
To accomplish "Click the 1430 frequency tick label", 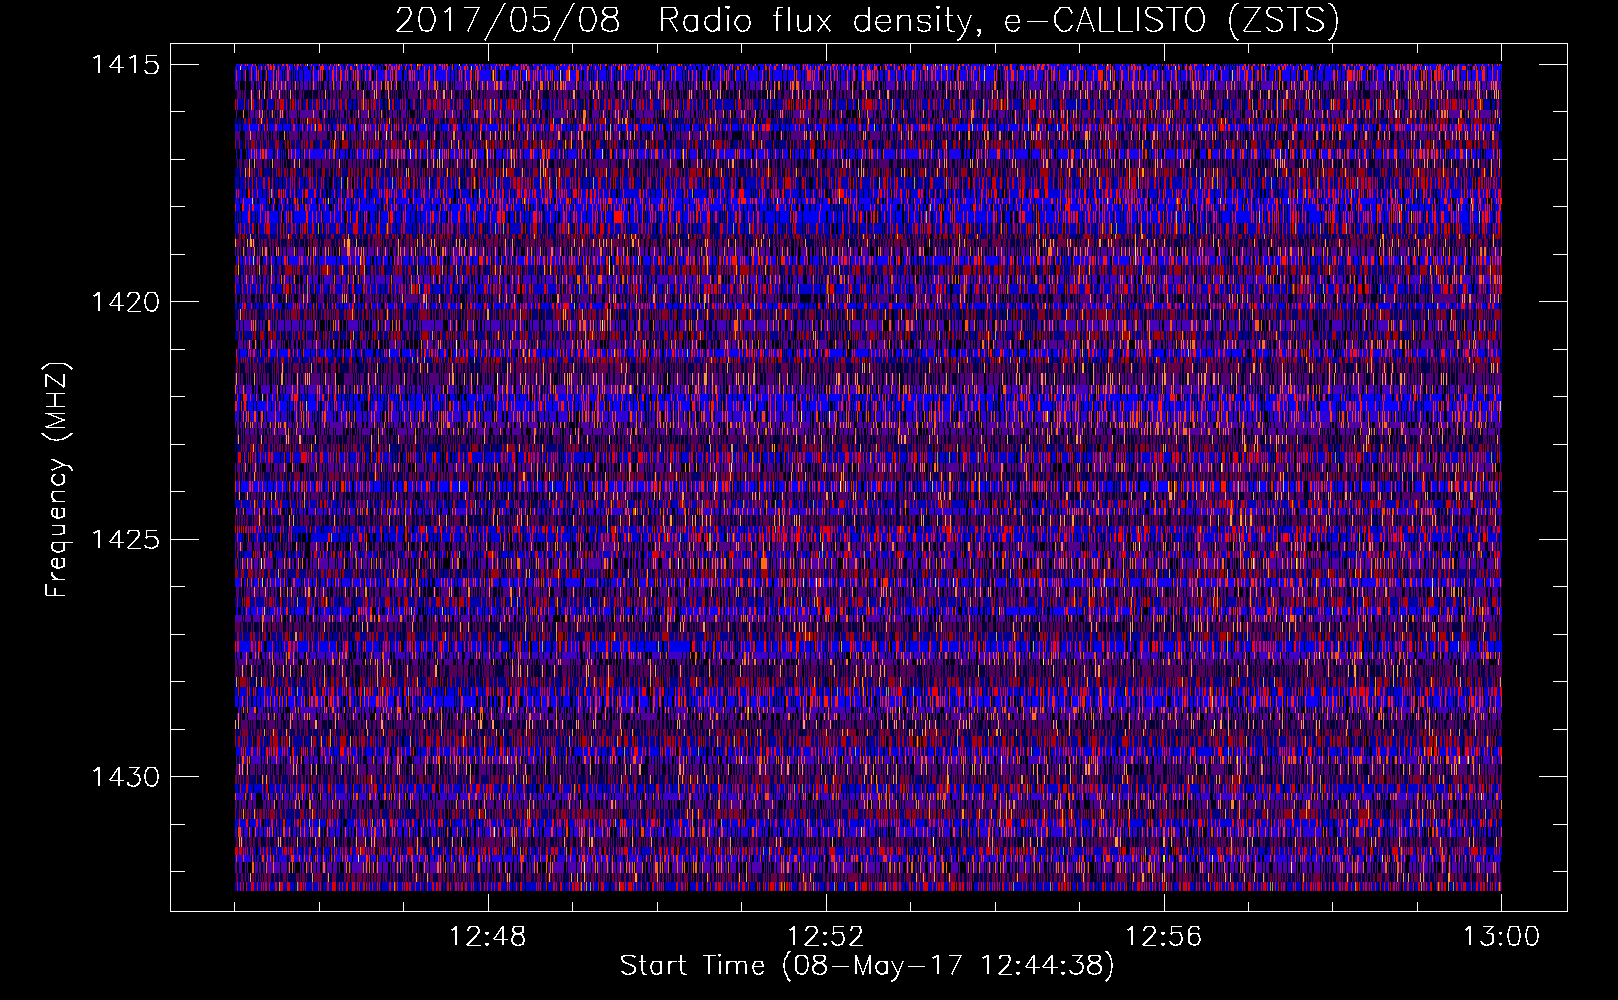I will tap(125, 777).
